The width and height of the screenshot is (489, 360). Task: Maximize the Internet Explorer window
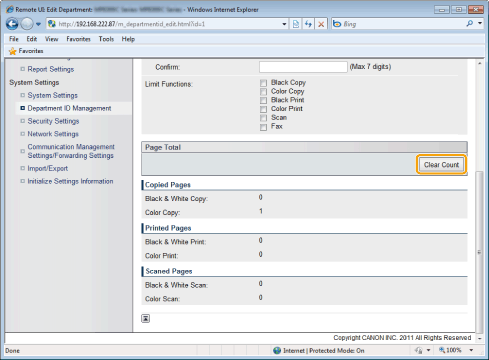coord(459,10)
